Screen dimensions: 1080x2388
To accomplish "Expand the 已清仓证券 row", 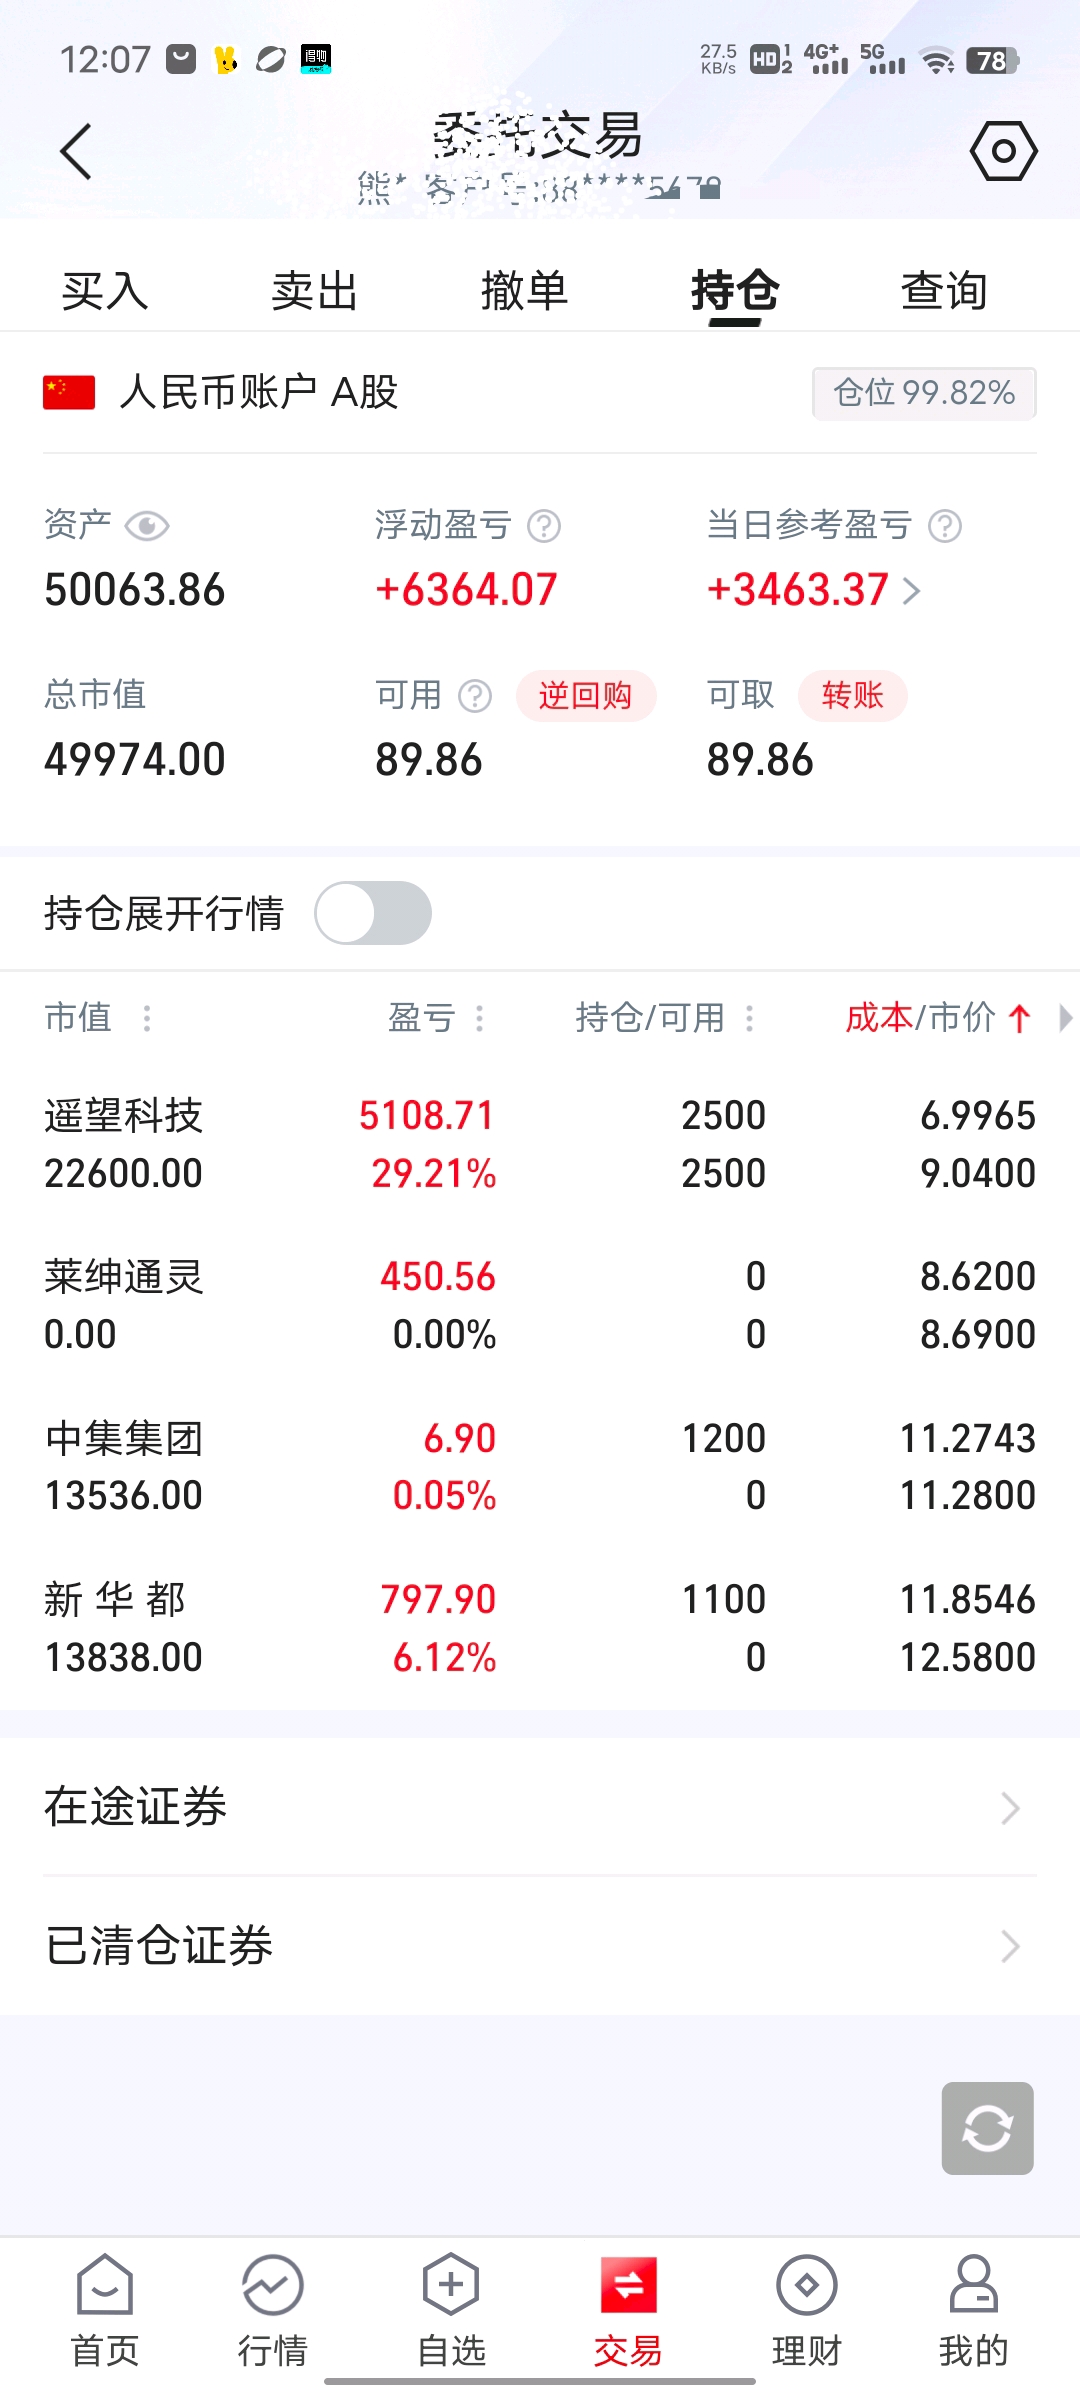I will (540, 1946).
